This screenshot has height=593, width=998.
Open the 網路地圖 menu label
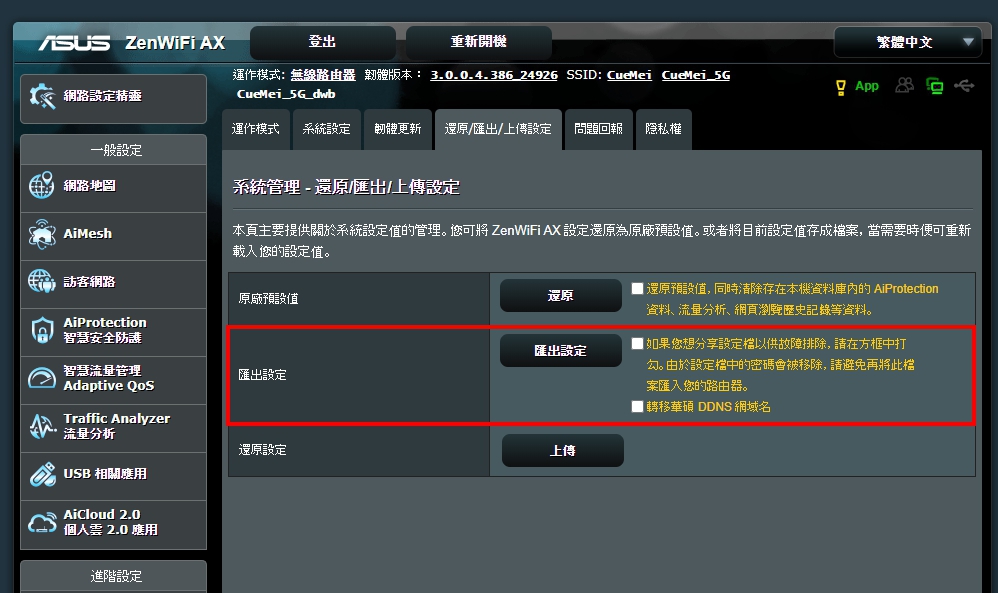(89, 186)
